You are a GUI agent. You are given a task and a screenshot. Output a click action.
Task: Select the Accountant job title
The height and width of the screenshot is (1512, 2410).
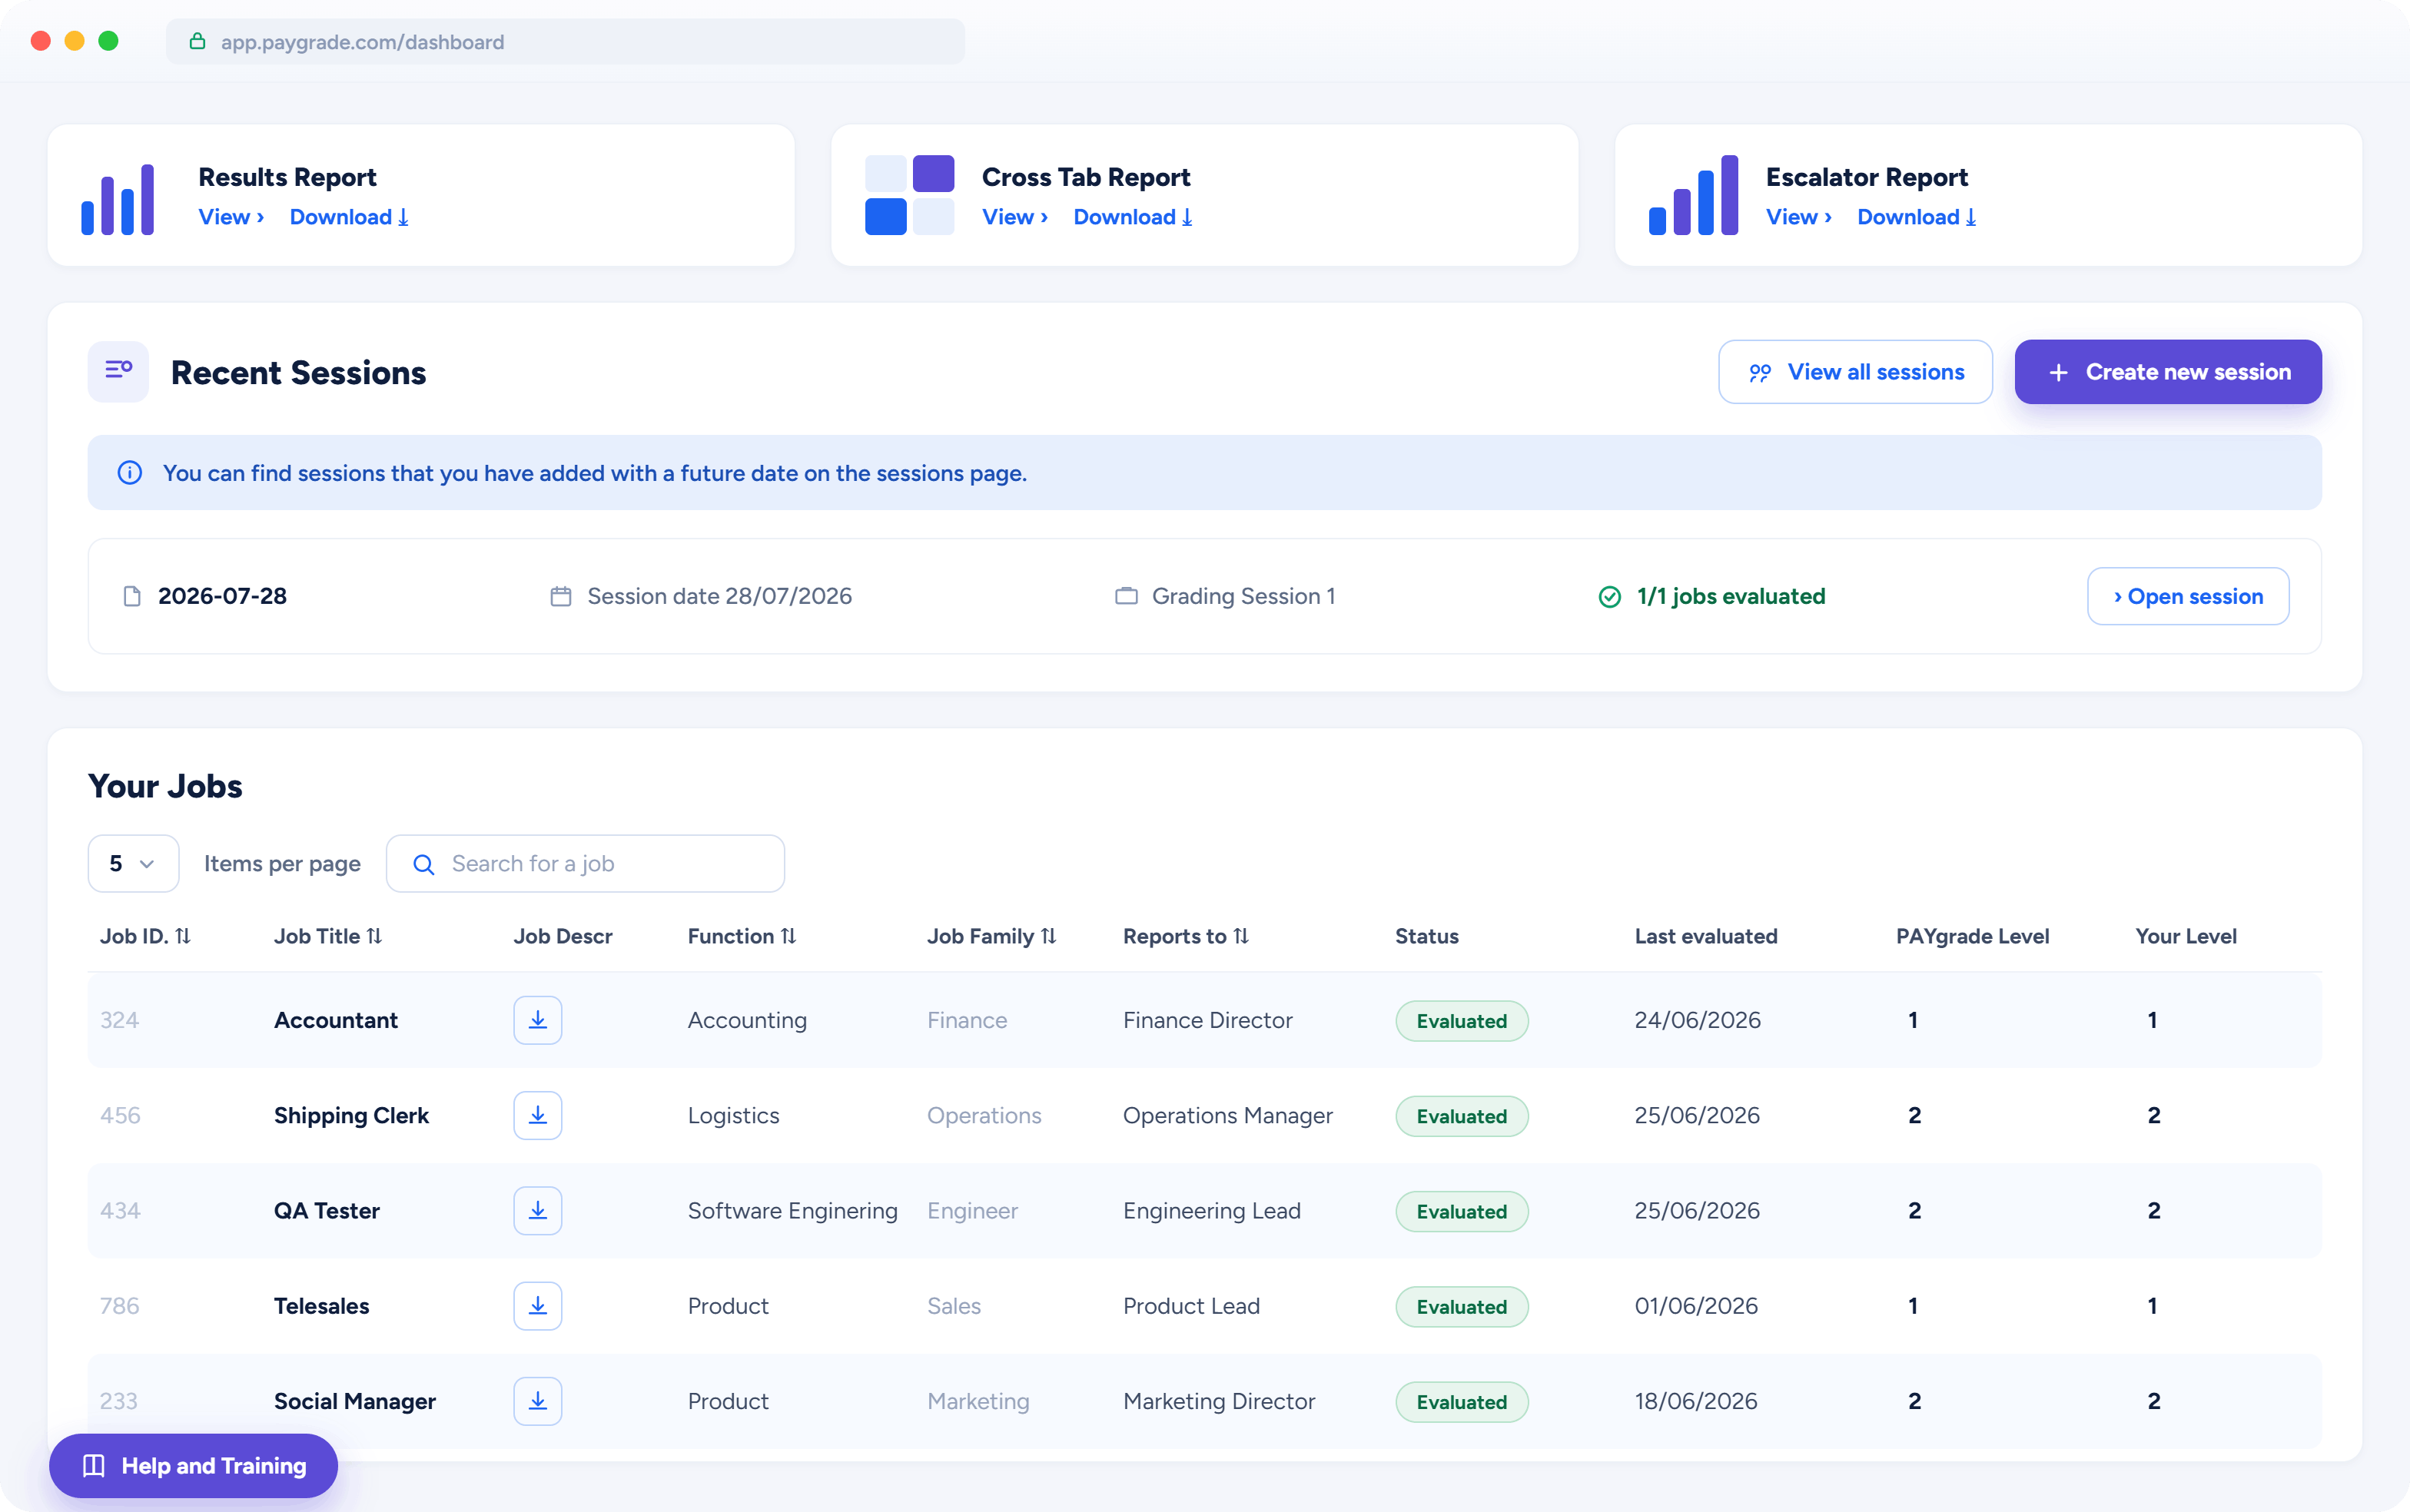[336, 1020]
